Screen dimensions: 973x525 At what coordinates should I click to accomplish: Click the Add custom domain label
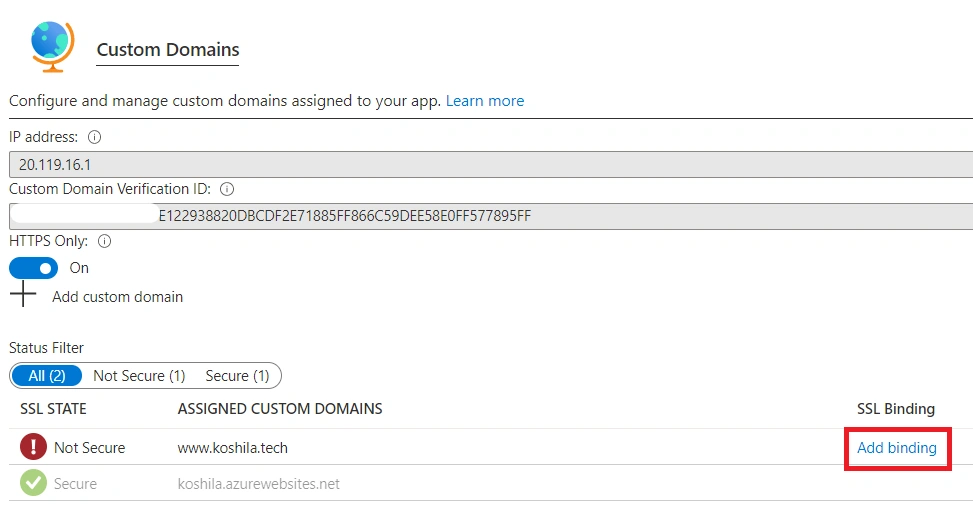coord(117,297)
